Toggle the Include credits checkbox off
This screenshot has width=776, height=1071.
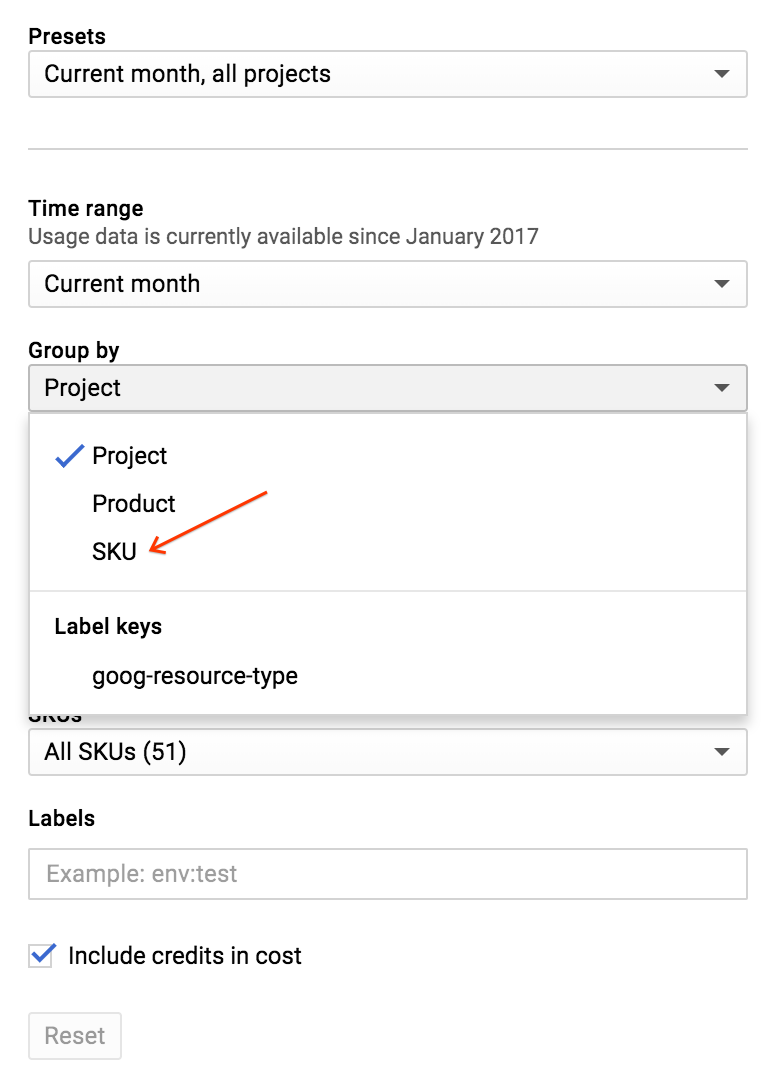[39, 955]
